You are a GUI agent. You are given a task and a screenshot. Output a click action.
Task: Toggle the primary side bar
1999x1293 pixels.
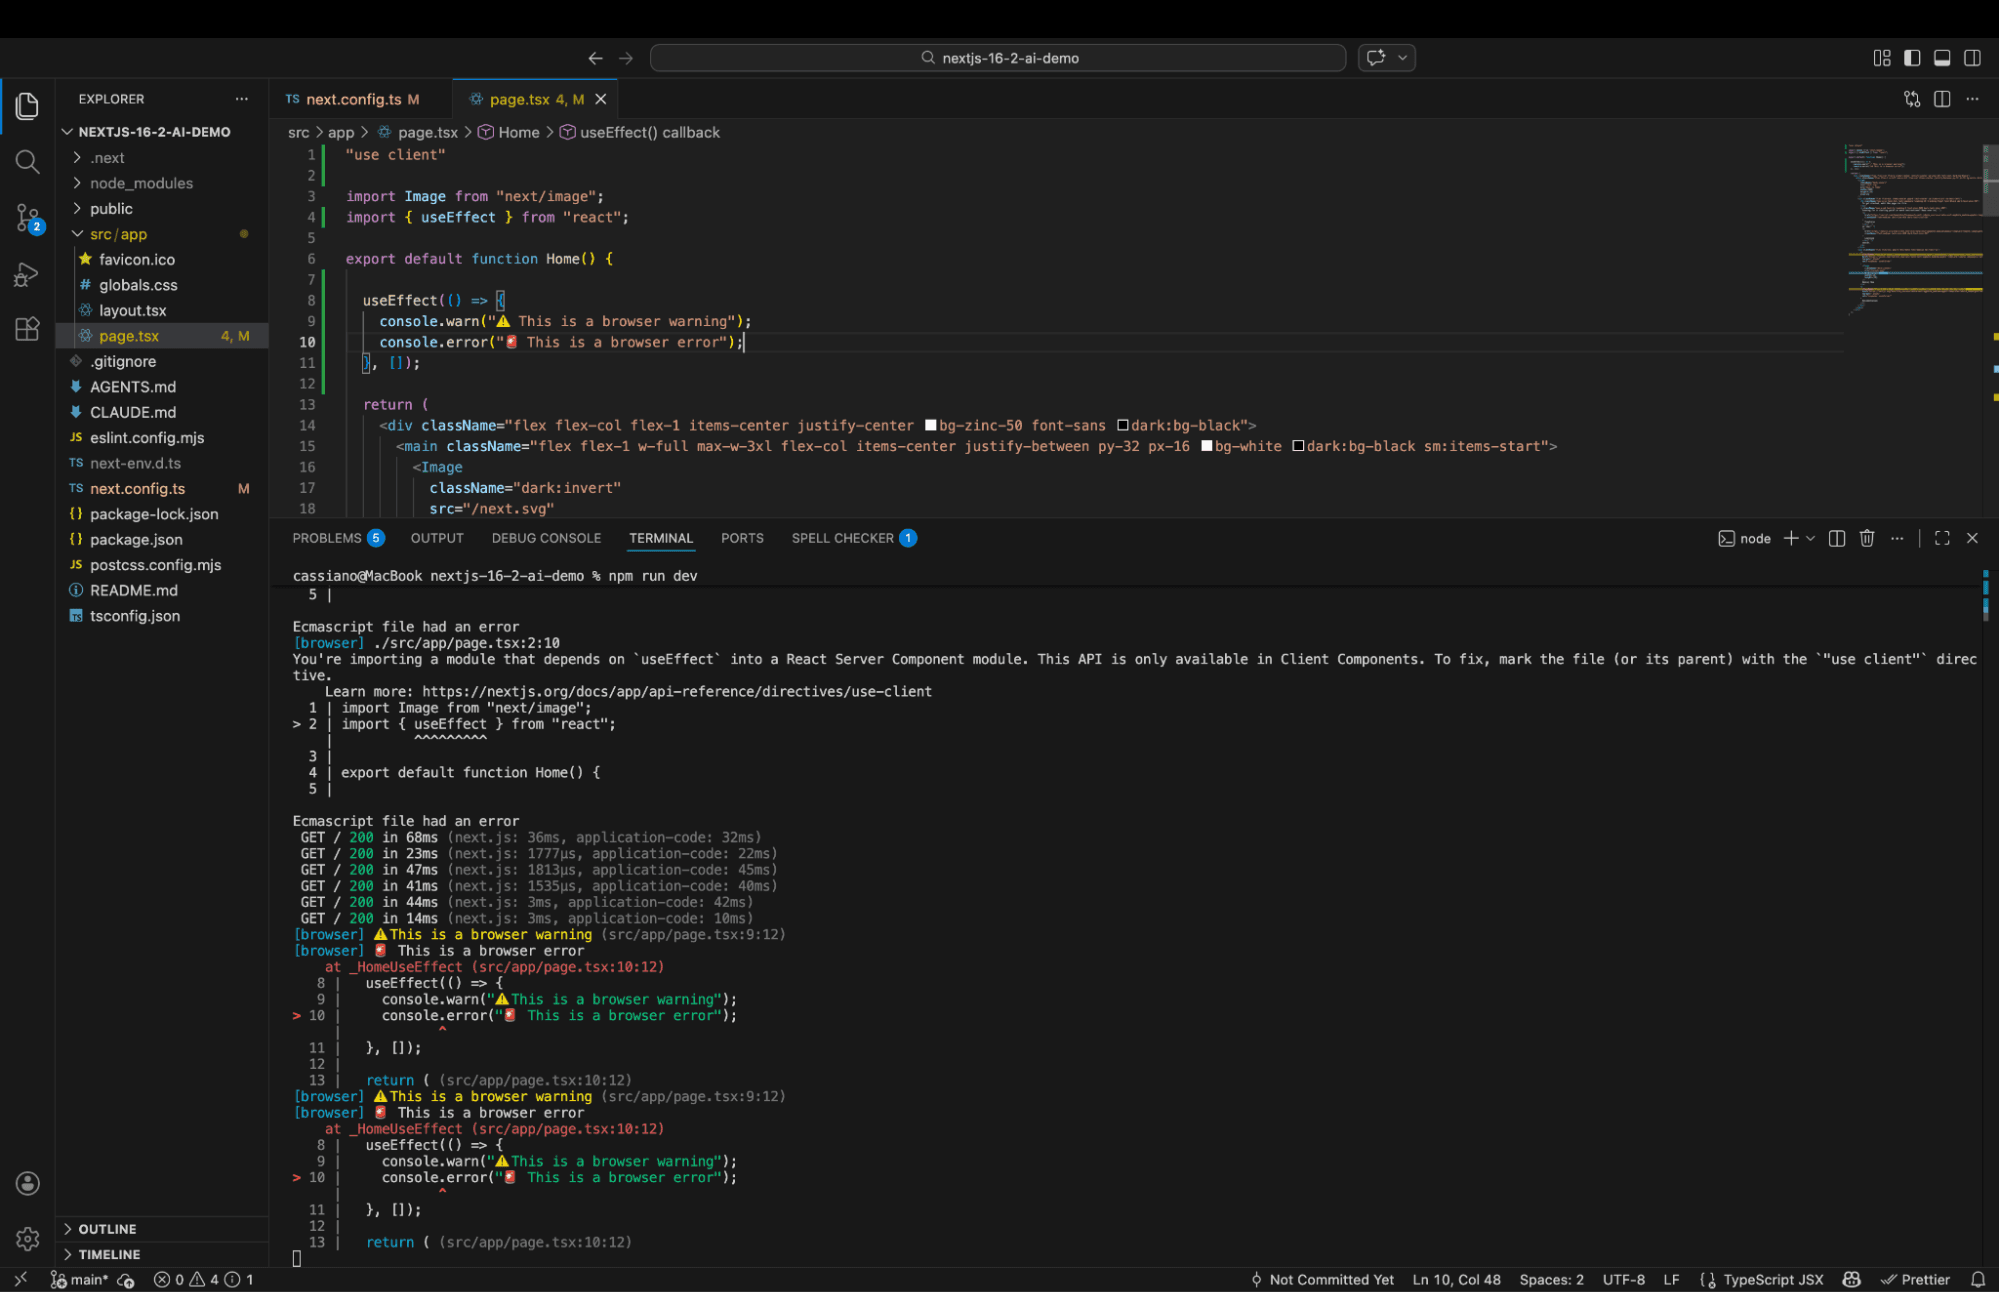pyautogui.click(x=1912, y=58)
